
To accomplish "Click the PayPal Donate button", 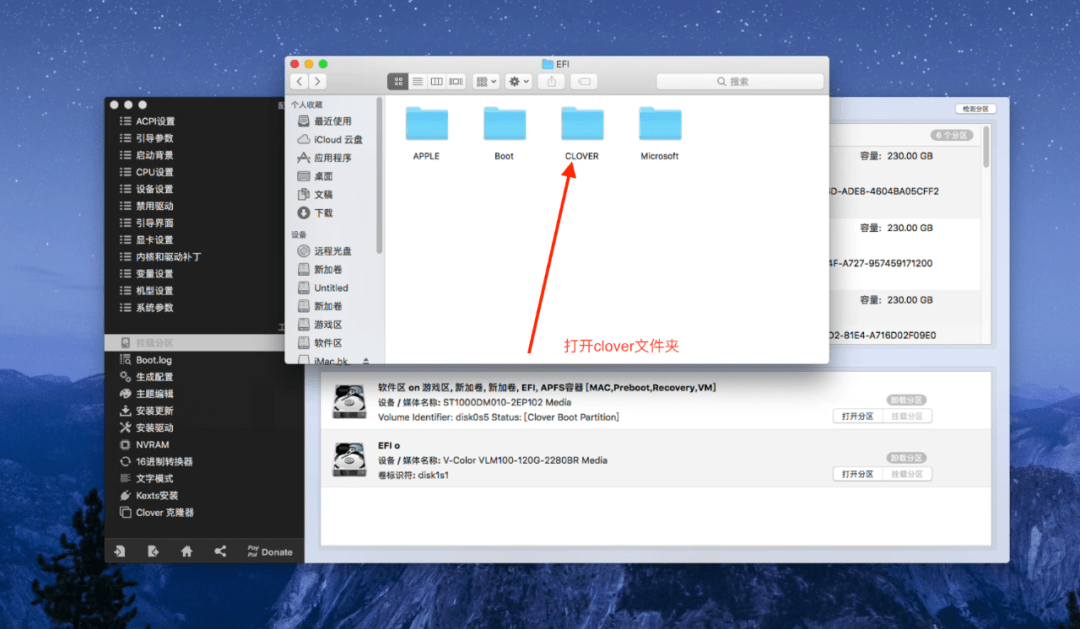I will tap(270, 551).
